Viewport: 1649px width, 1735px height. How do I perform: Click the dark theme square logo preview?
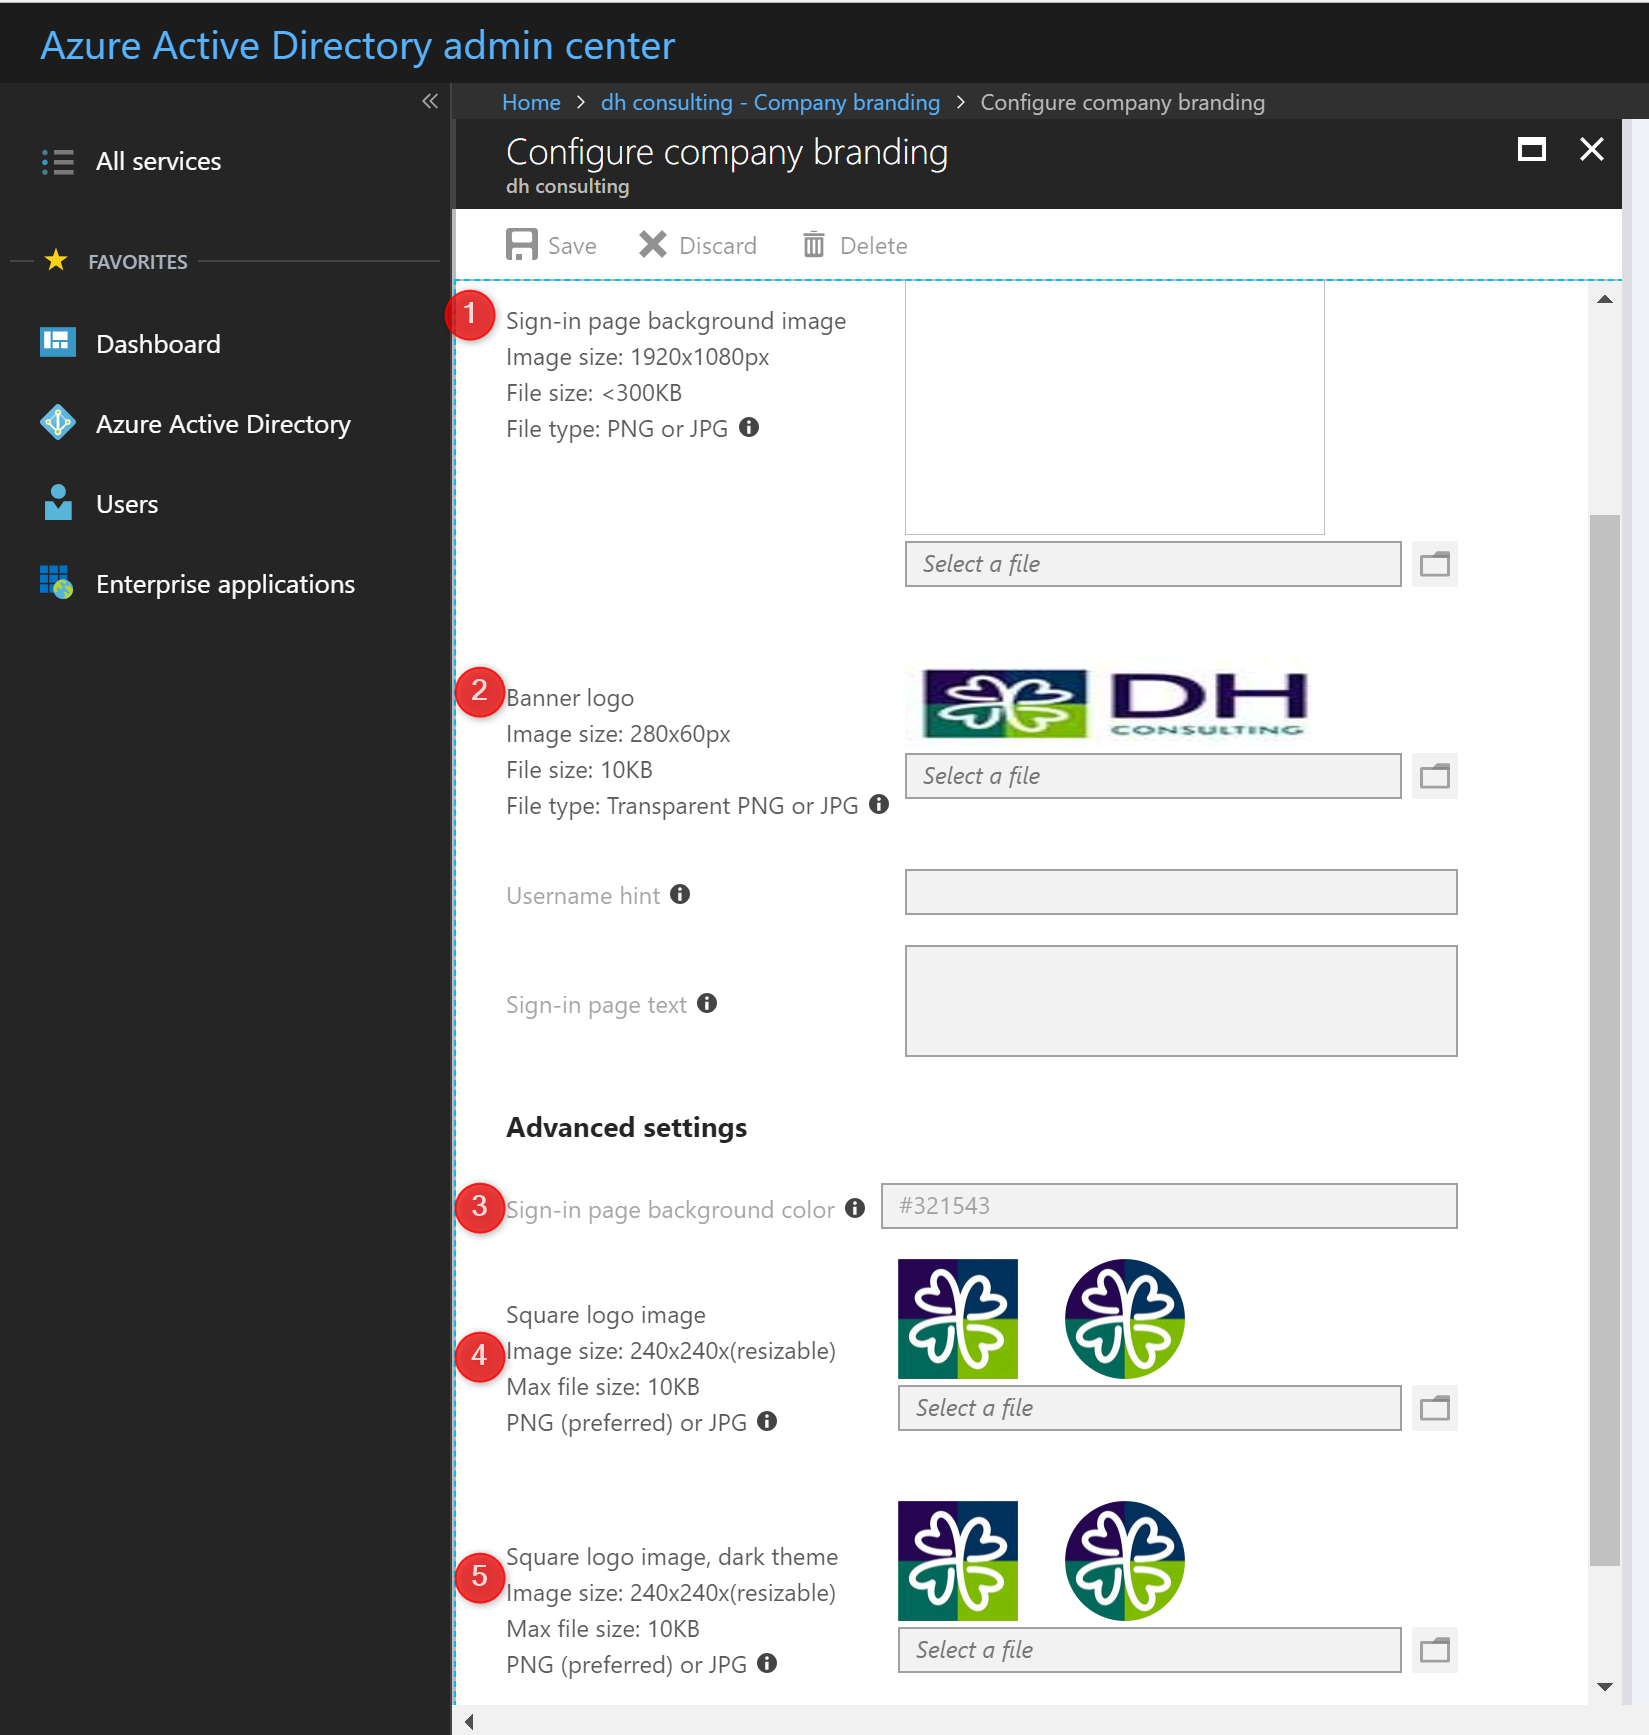[958, 1561]
